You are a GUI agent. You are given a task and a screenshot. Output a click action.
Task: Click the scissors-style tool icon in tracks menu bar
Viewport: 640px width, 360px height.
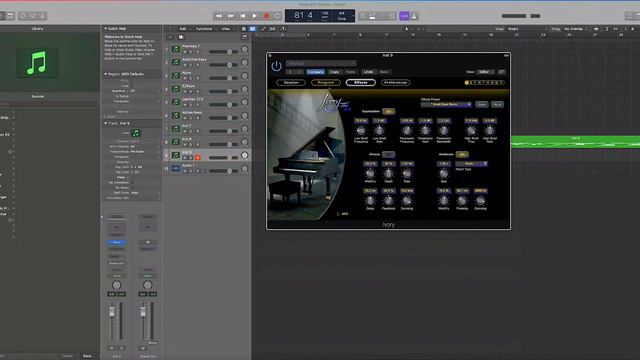[x=273, y=29]
